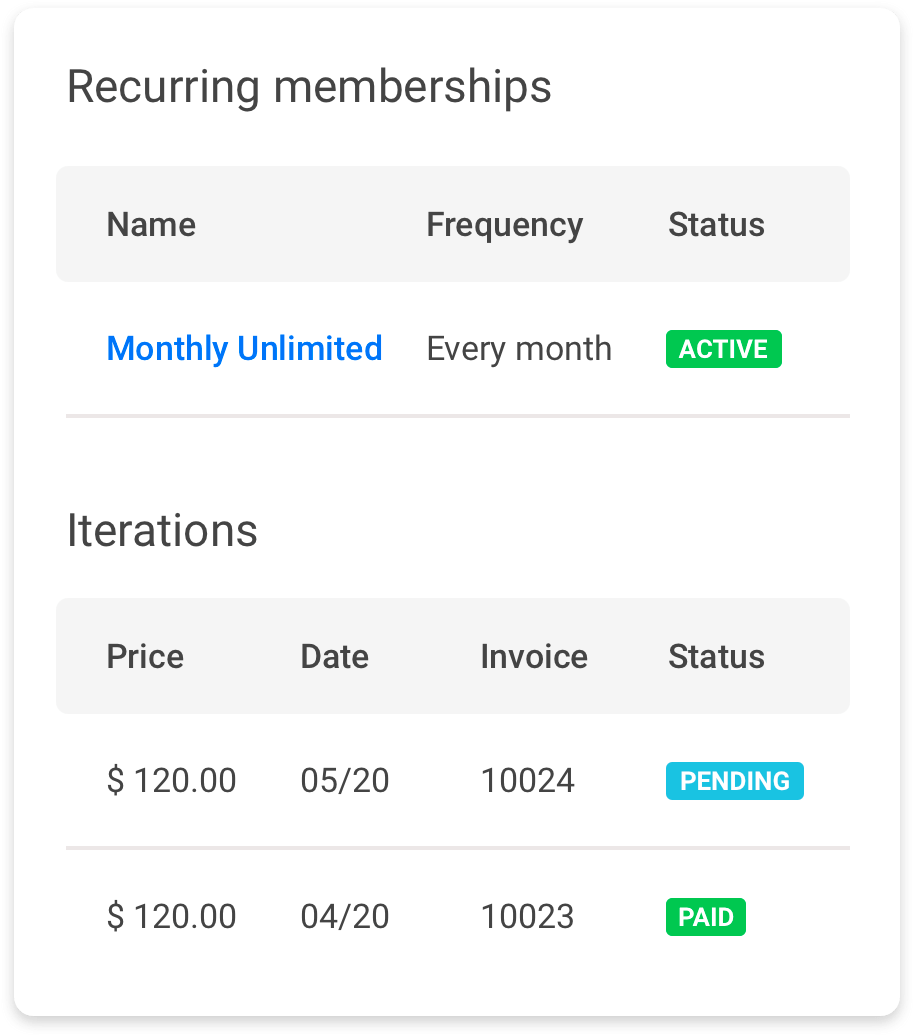Open invoice number 10023

click(x=527, y=916)
